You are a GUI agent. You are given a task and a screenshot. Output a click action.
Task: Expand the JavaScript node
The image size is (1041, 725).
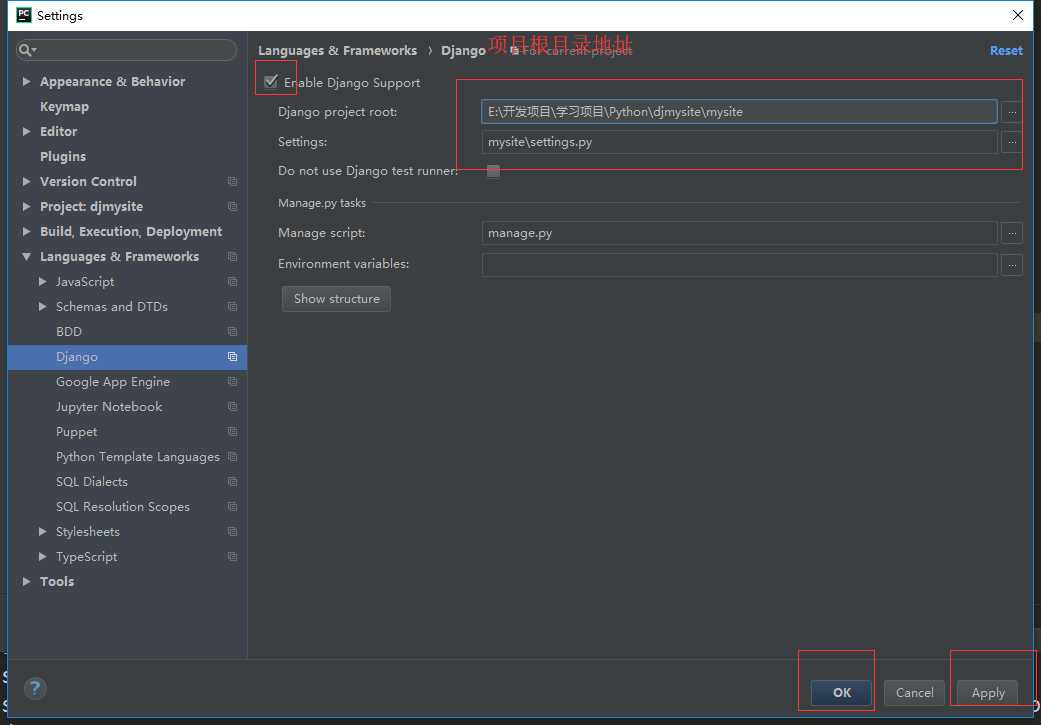pos(42,282)
